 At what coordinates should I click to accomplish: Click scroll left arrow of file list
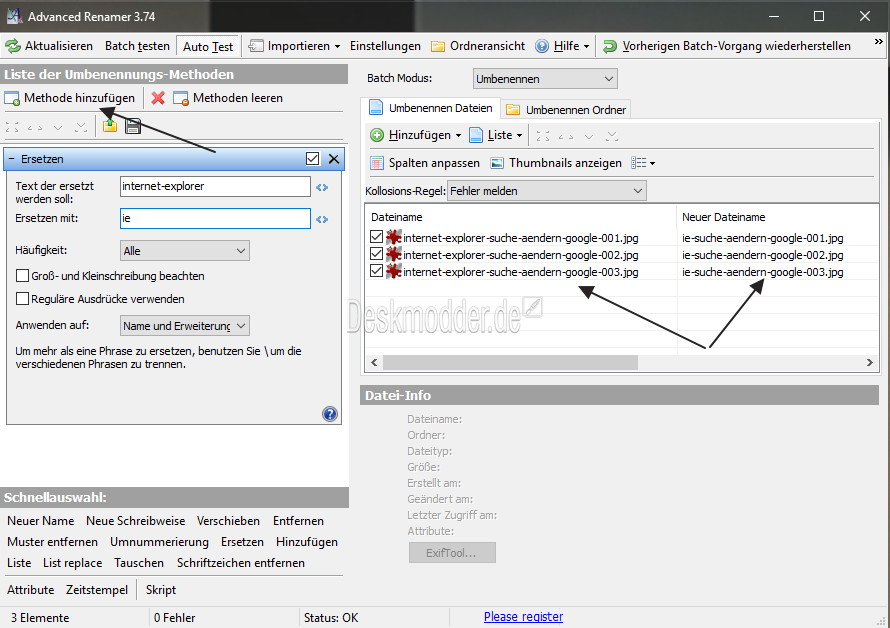pos(373,362)
